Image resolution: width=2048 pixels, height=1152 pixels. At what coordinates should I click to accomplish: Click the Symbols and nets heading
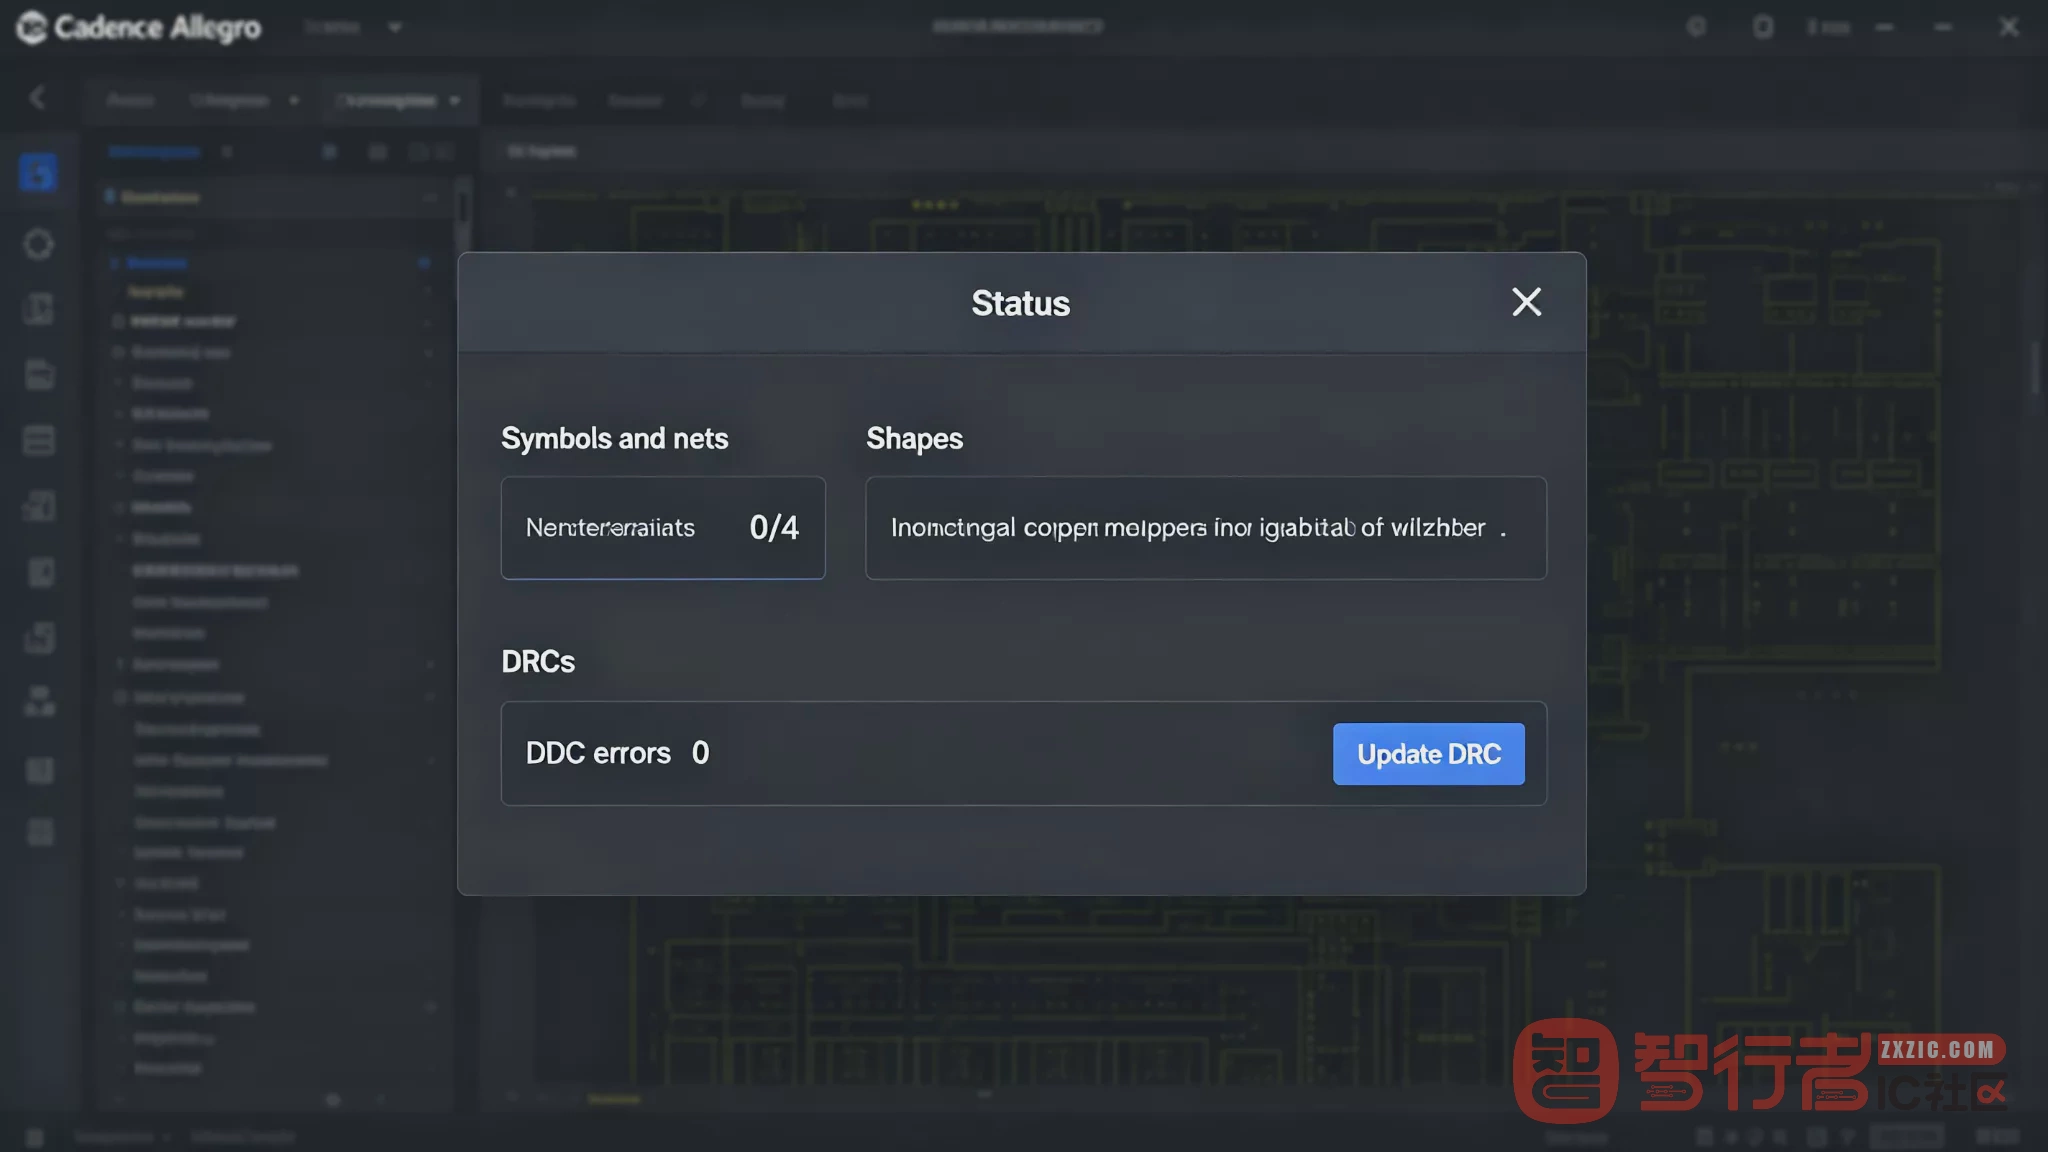pyautogui.click(x=614, y=439)
